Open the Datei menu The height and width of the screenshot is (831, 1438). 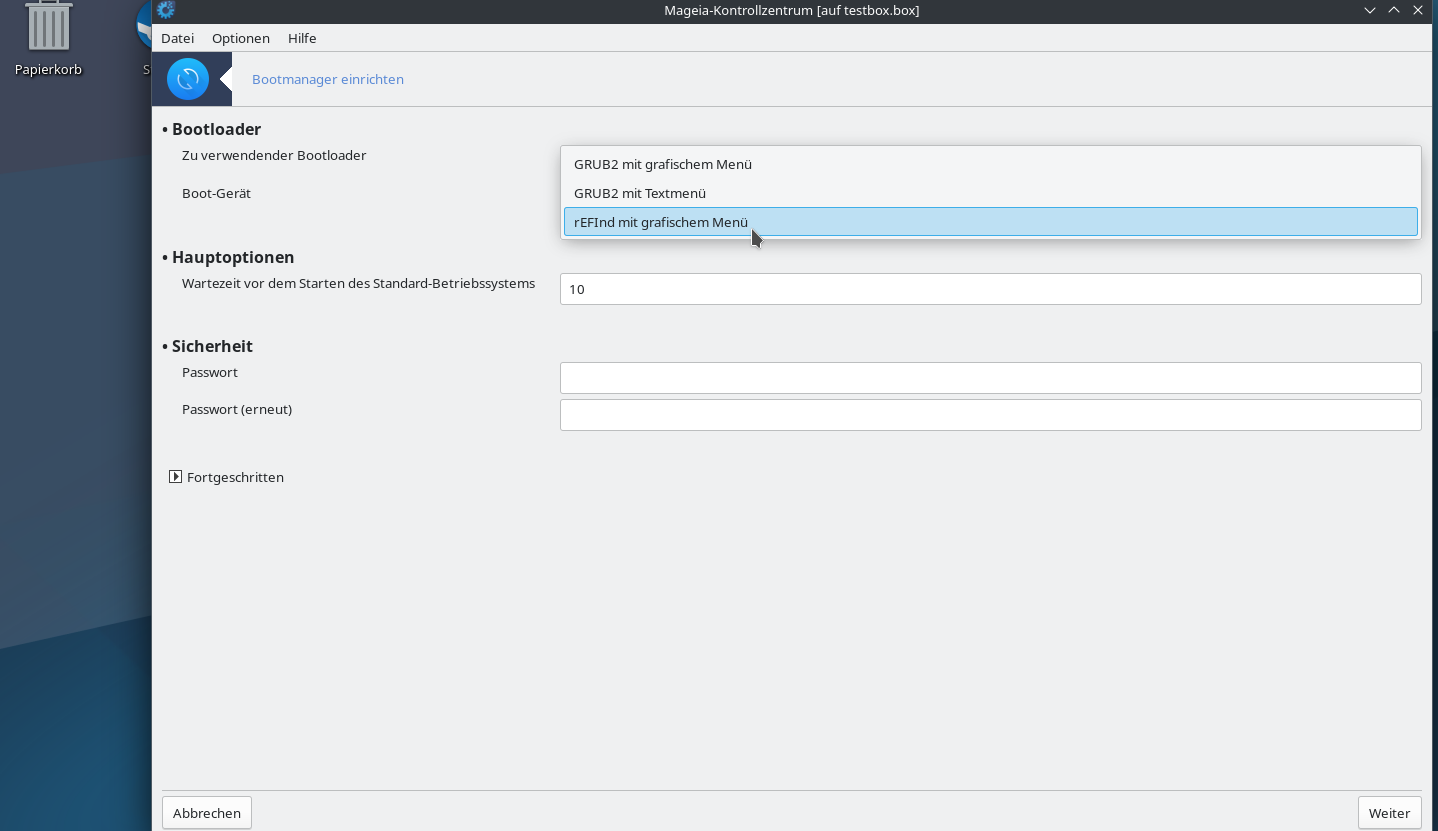point(177,38)
